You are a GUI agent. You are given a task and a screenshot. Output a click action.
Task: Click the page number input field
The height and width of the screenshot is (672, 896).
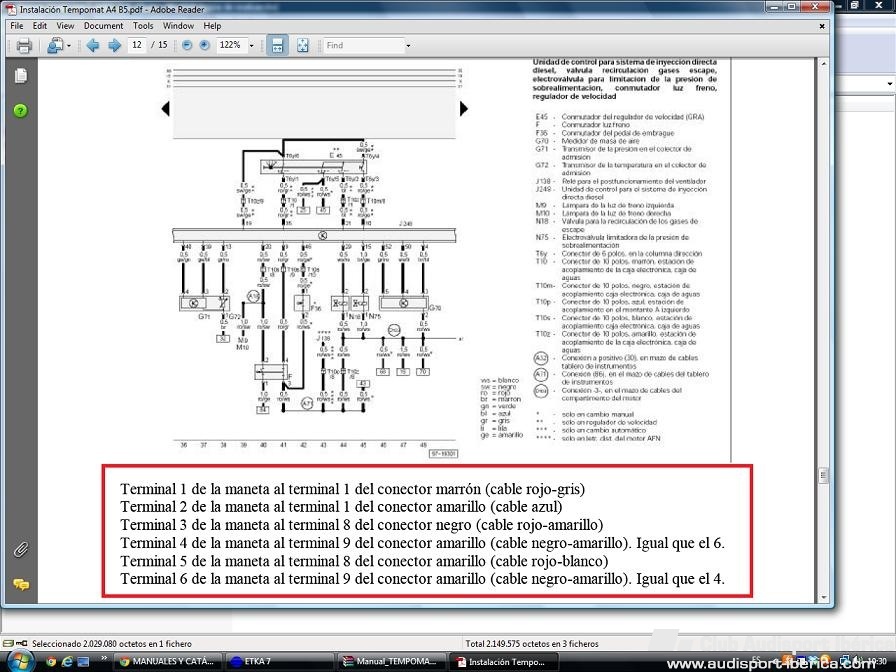pos(136,45)
